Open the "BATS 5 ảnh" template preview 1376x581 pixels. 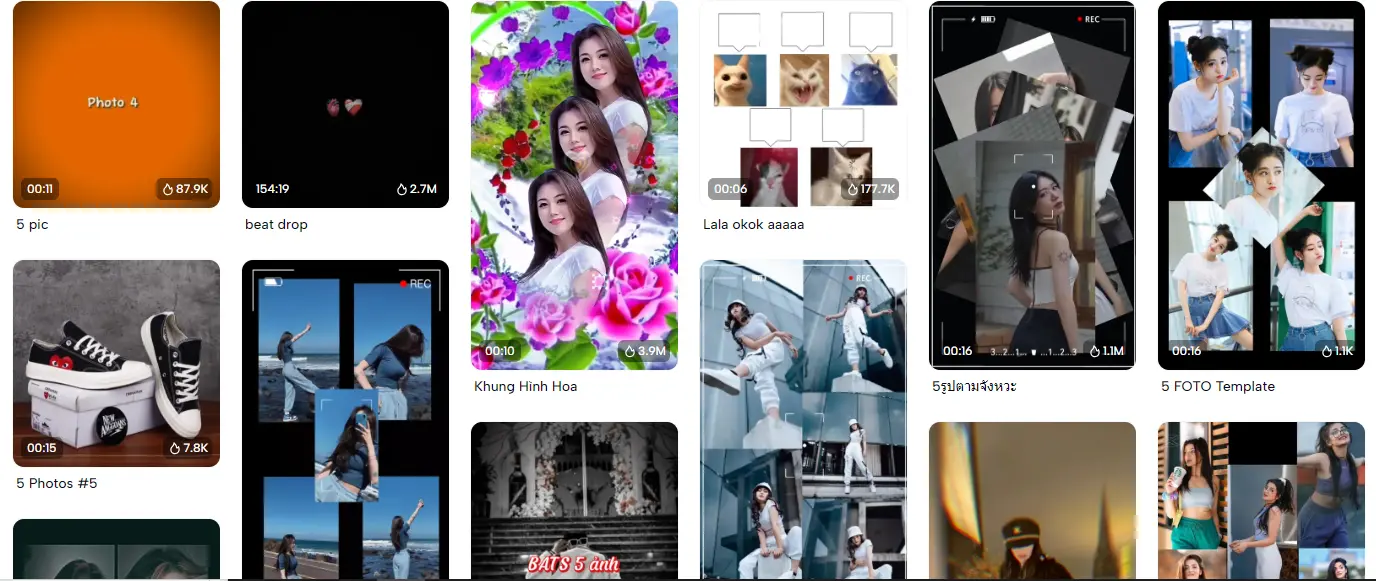[574, 500]
